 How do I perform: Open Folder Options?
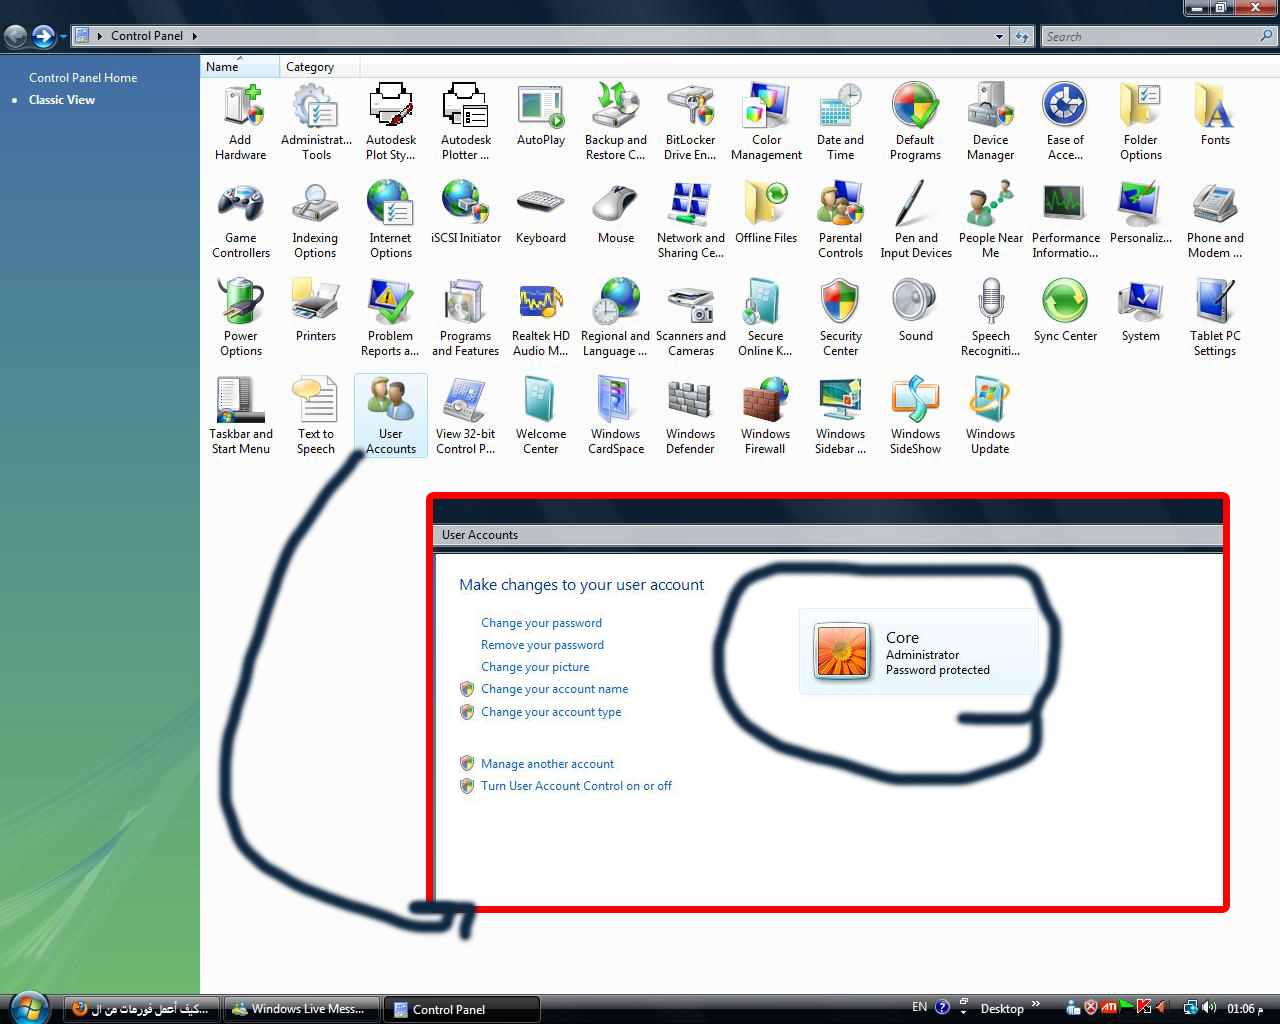(x=1140, y=122)
